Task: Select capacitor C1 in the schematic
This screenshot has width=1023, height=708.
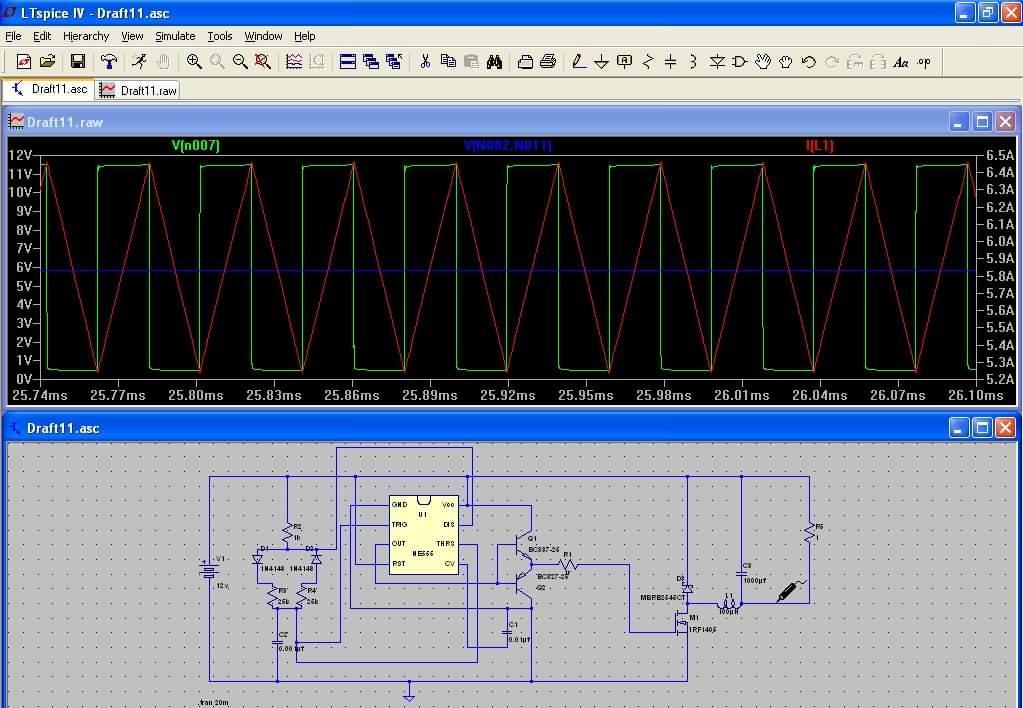Action: tap(508, 632)
